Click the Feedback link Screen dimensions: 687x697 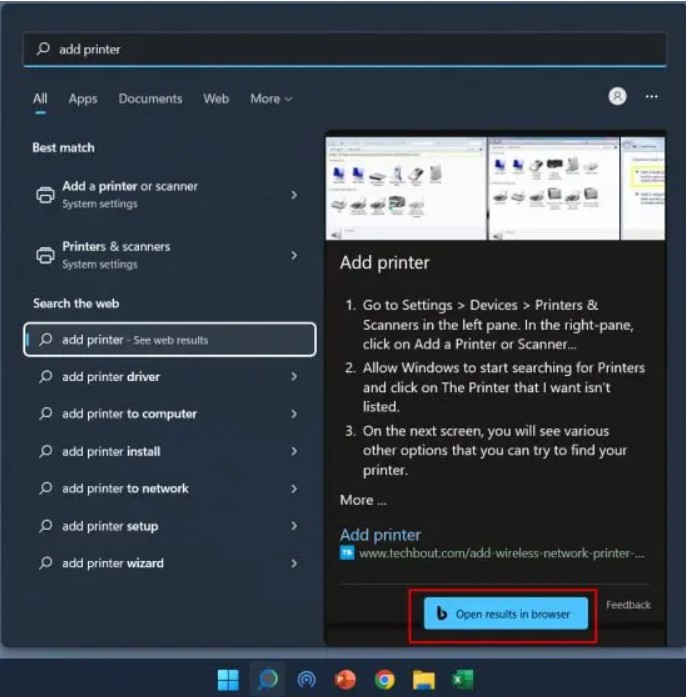[x=628, y=605]
